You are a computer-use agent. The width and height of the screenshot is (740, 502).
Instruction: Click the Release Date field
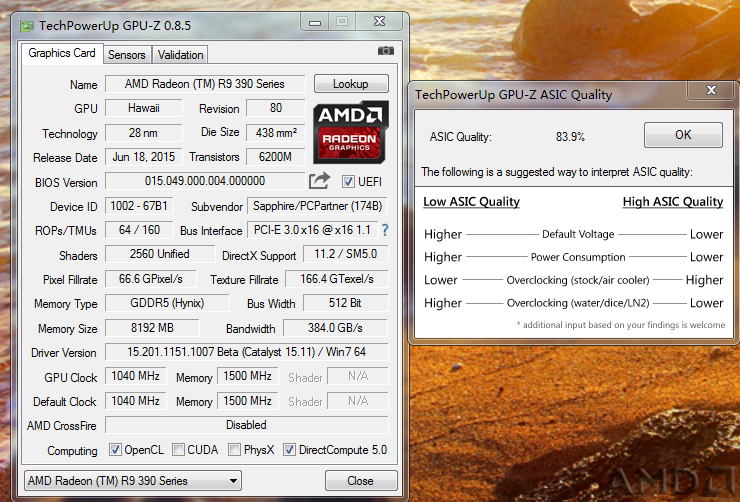click(x=143, y=157)
